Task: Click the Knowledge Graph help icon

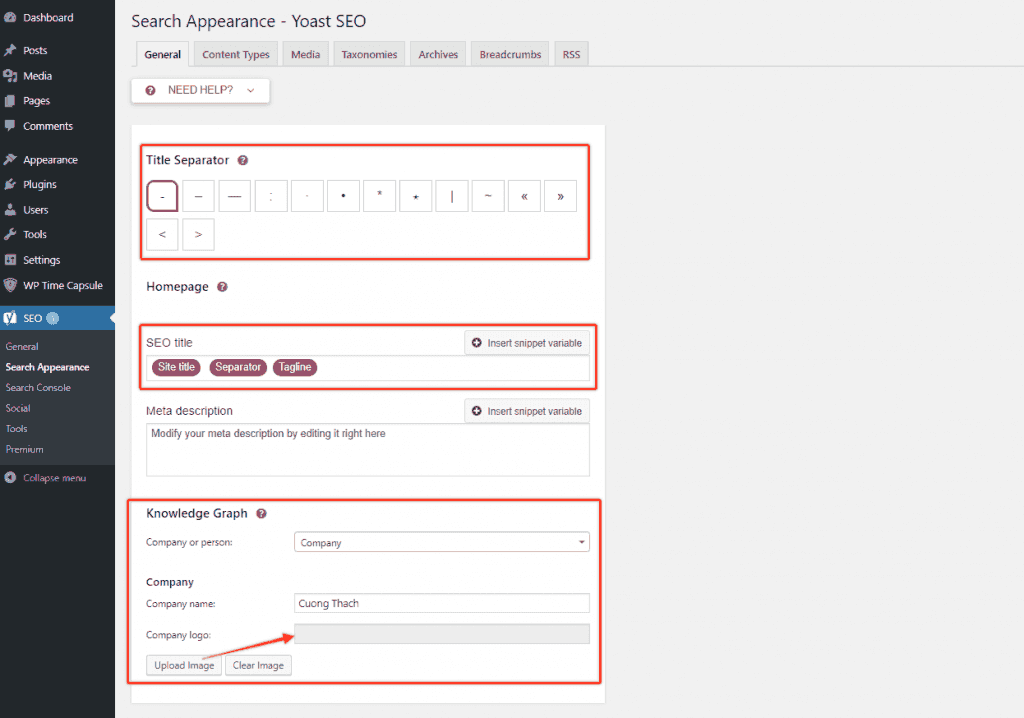Action: pyautogui.click(x=261, y=514)
